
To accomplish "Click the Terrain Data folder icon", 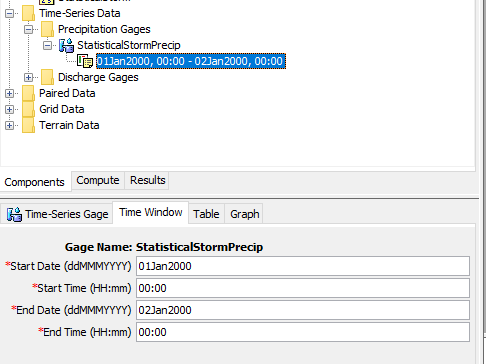I will point(28,125).
